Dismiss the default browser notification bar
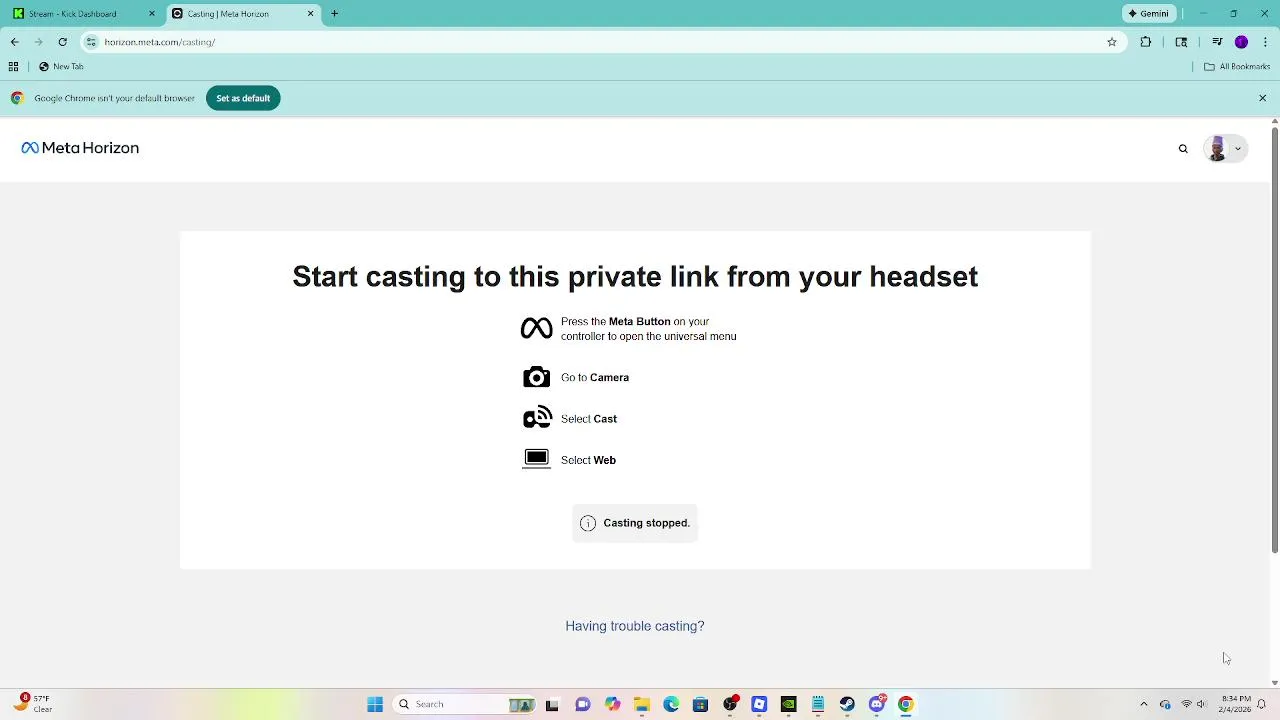Image resolution: width=1280 pixels, height=720 pixels. (x=1262, y=98)
